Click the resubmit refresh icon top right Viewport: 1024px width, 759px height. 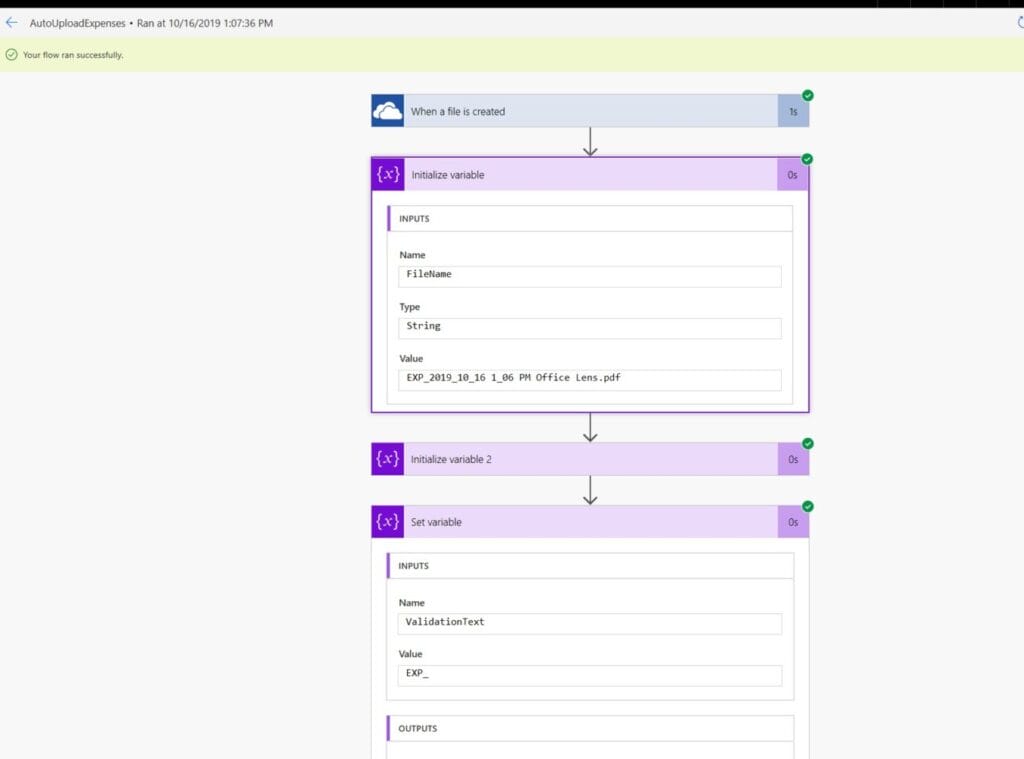[1018, 22]
